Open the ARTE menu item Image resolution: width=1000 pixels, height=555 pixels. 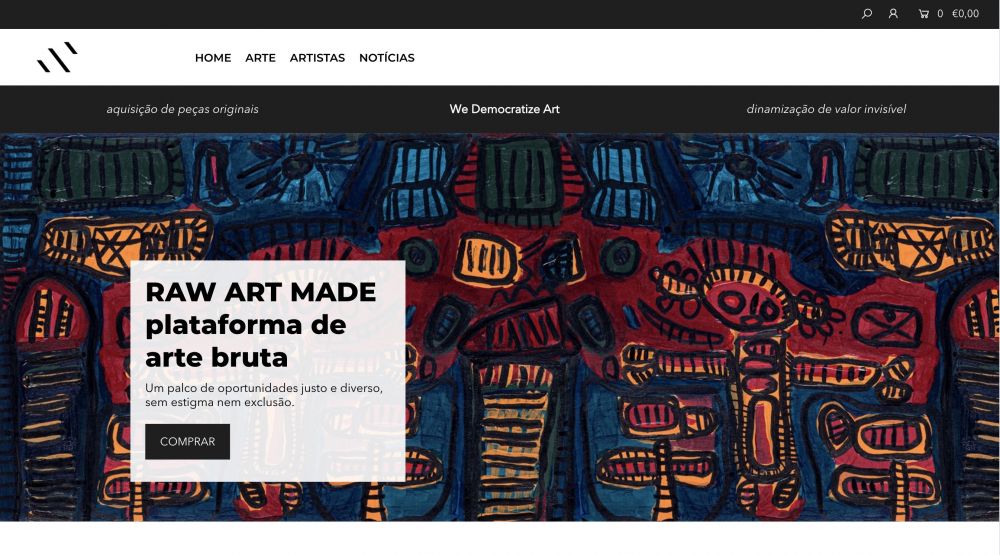pyautogui.click(x=260, y=57)
